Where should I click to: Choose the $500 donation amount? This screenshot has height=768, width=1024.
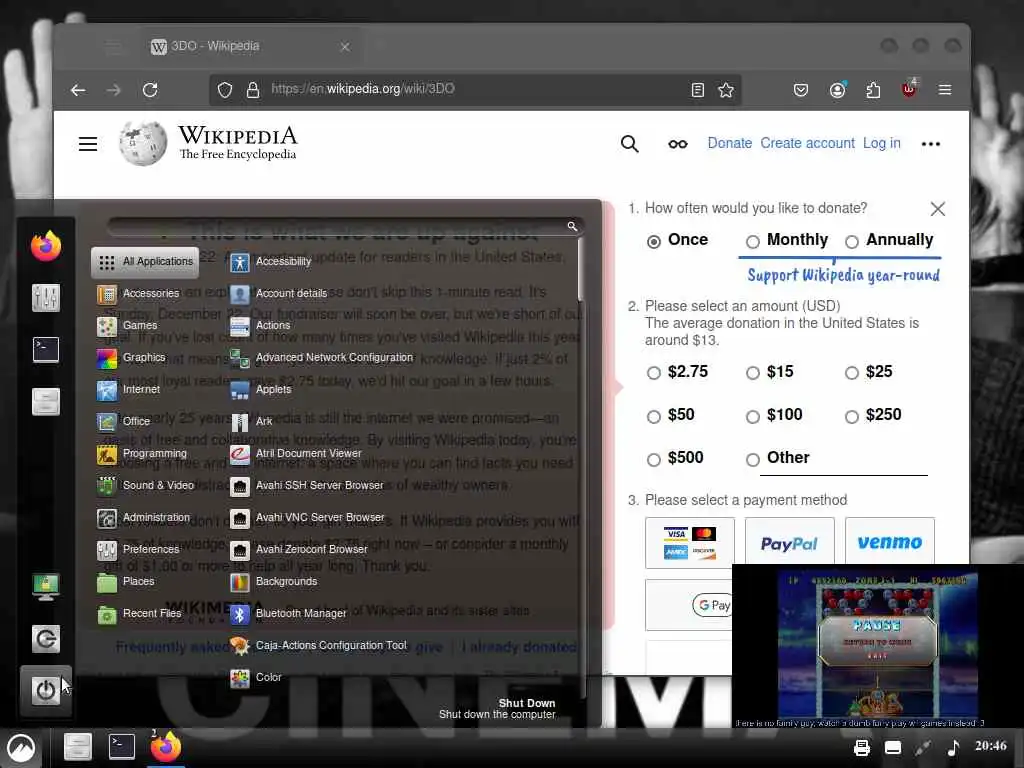click(x=654, y=460)
